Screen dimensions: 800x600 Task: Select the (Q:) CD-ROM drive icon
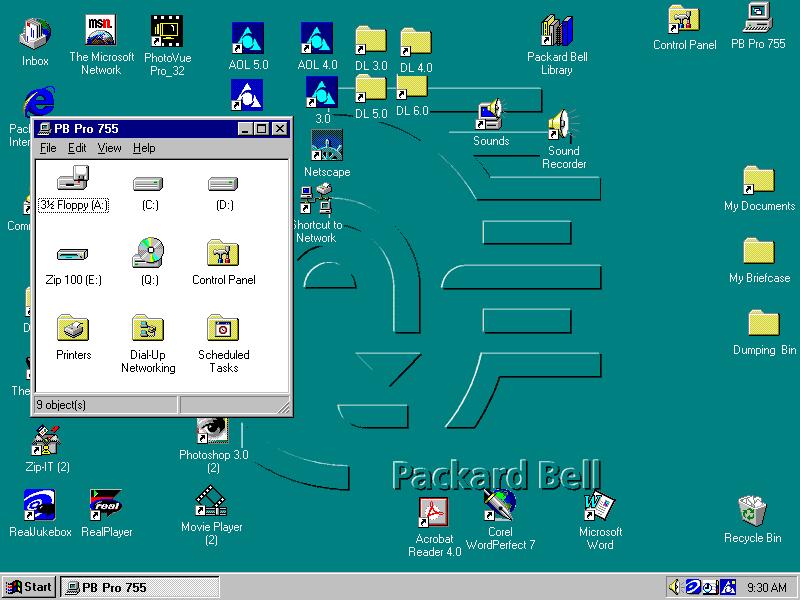point(148,253)
